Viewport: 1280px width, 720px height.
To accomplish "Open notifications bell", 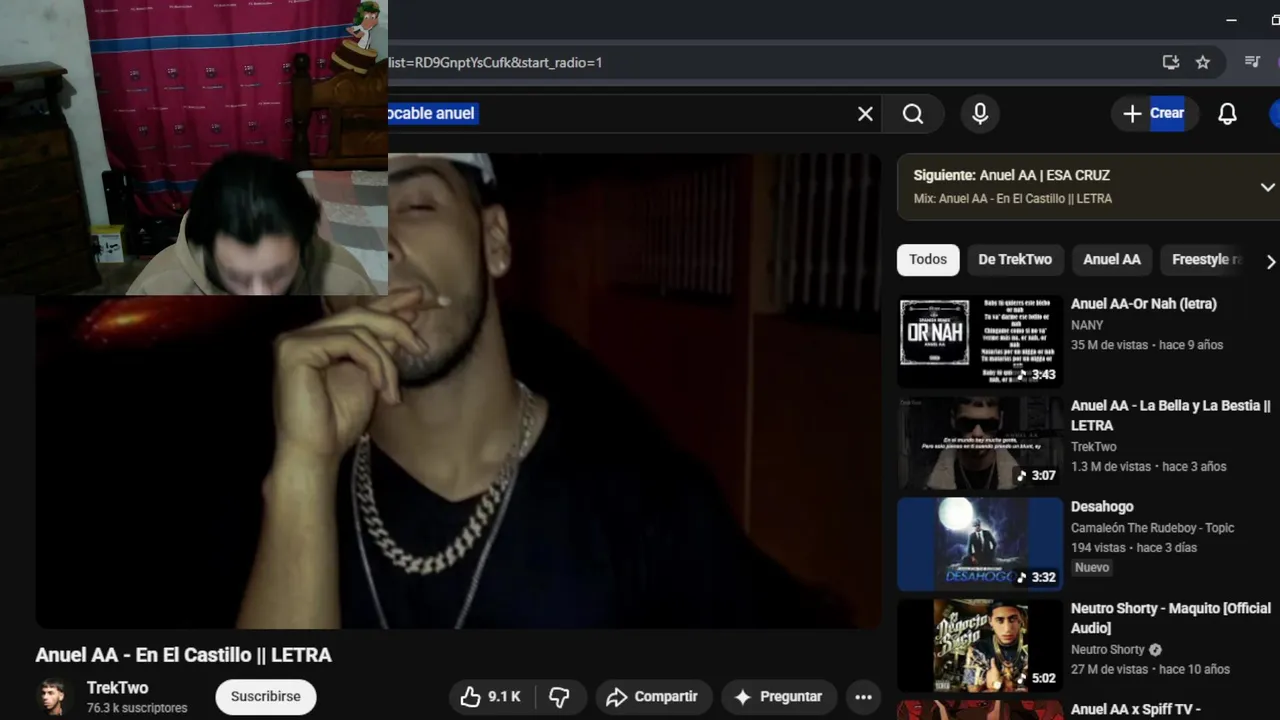I will click(1227, 114).
